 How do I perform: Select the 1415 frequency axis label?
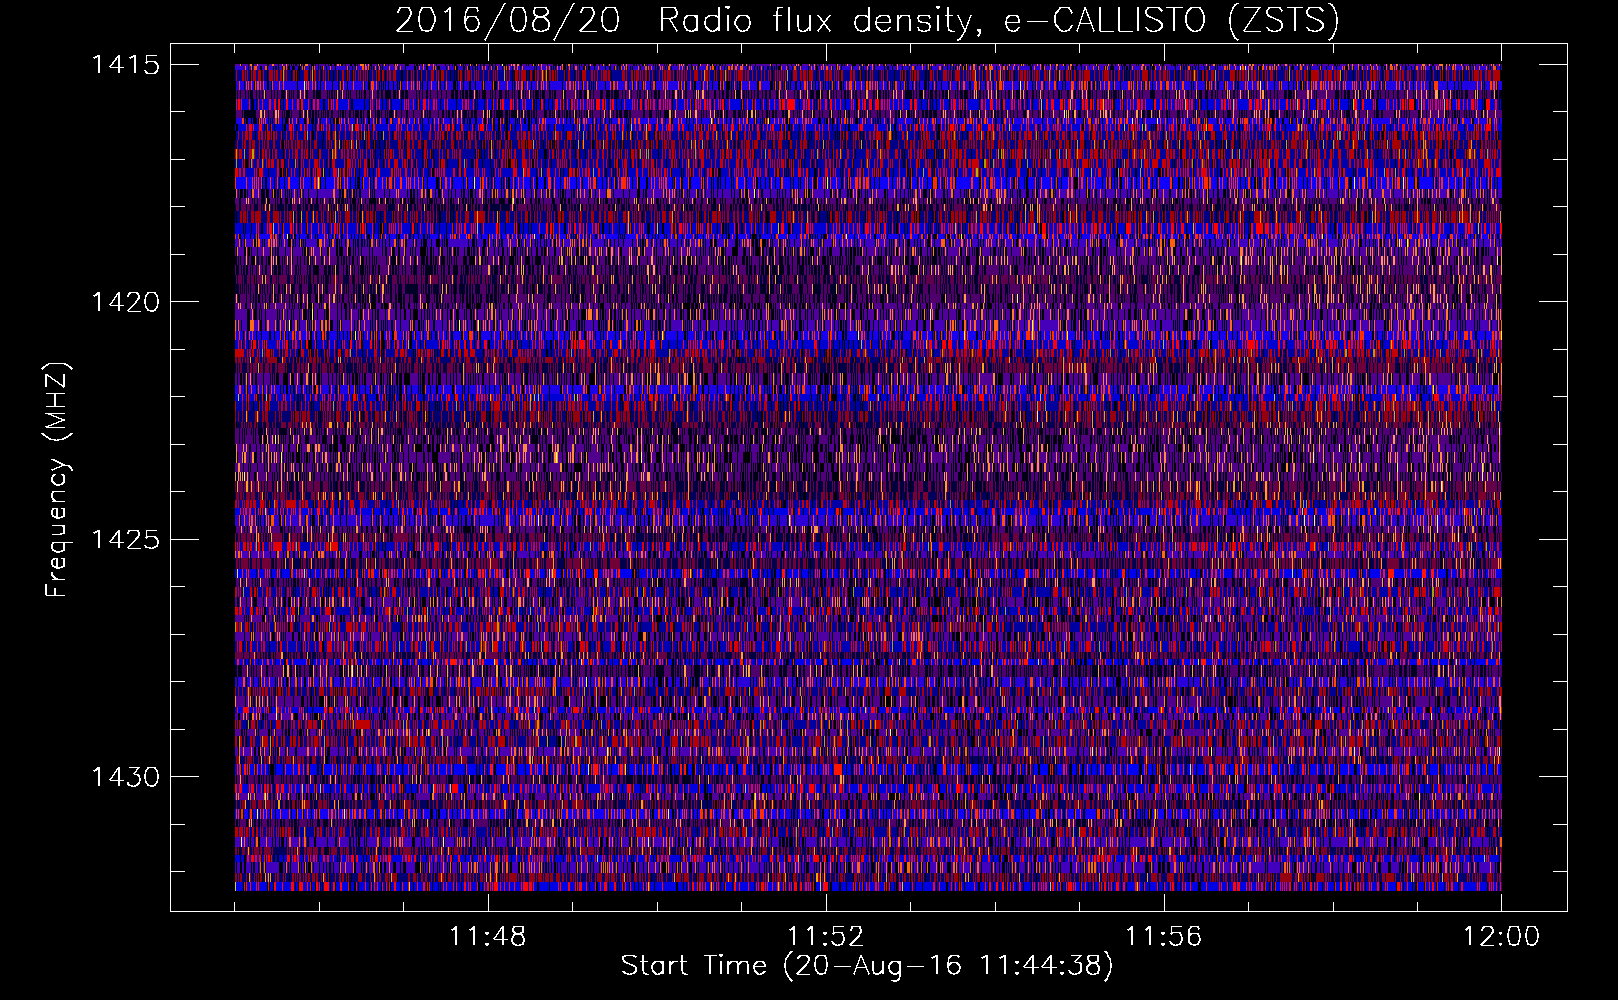pos(125,65)
